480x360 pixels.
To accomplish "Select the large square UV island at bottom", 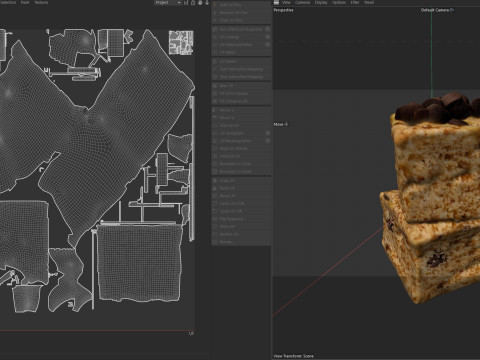I will pyautogui.click(x=139, y=263).
